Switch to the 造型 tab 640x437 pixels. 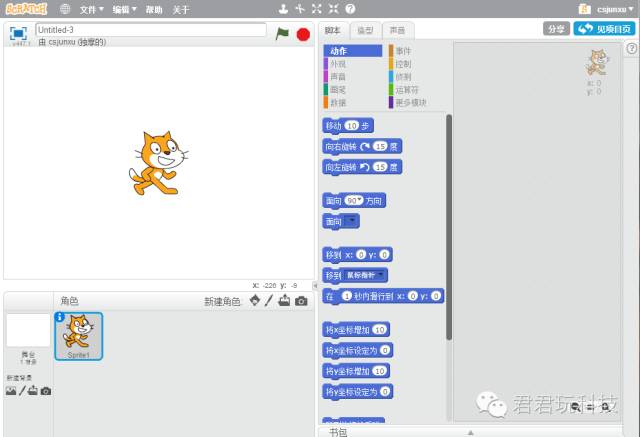[x=365, y=30]
